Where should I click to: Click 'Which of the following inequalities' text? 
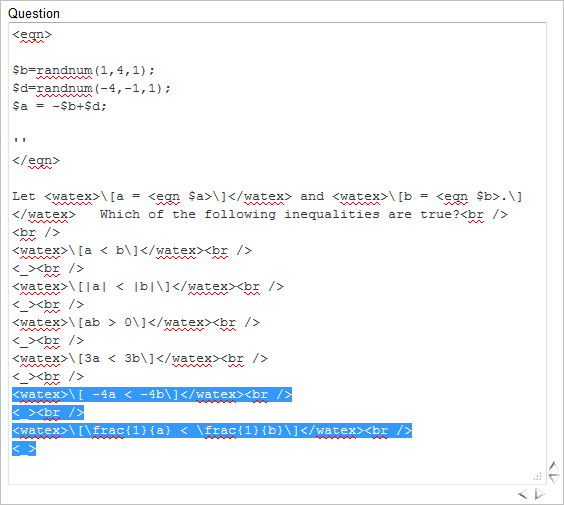(240, 214)
